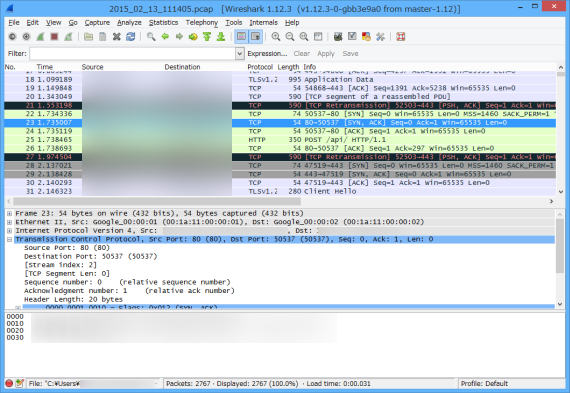570x393 pixels.
Task: Restart the running live capture
Action: point(68,37)
